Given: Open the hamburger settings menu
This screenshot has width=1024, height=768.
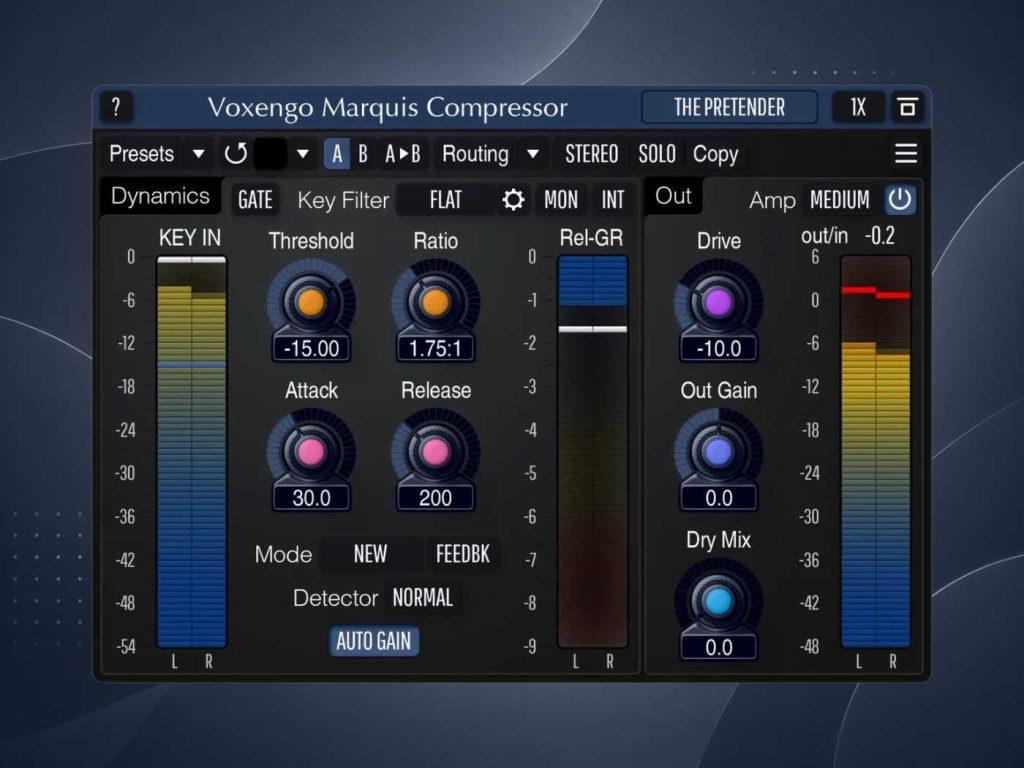Looking at the screenshot, I should 906,153.
